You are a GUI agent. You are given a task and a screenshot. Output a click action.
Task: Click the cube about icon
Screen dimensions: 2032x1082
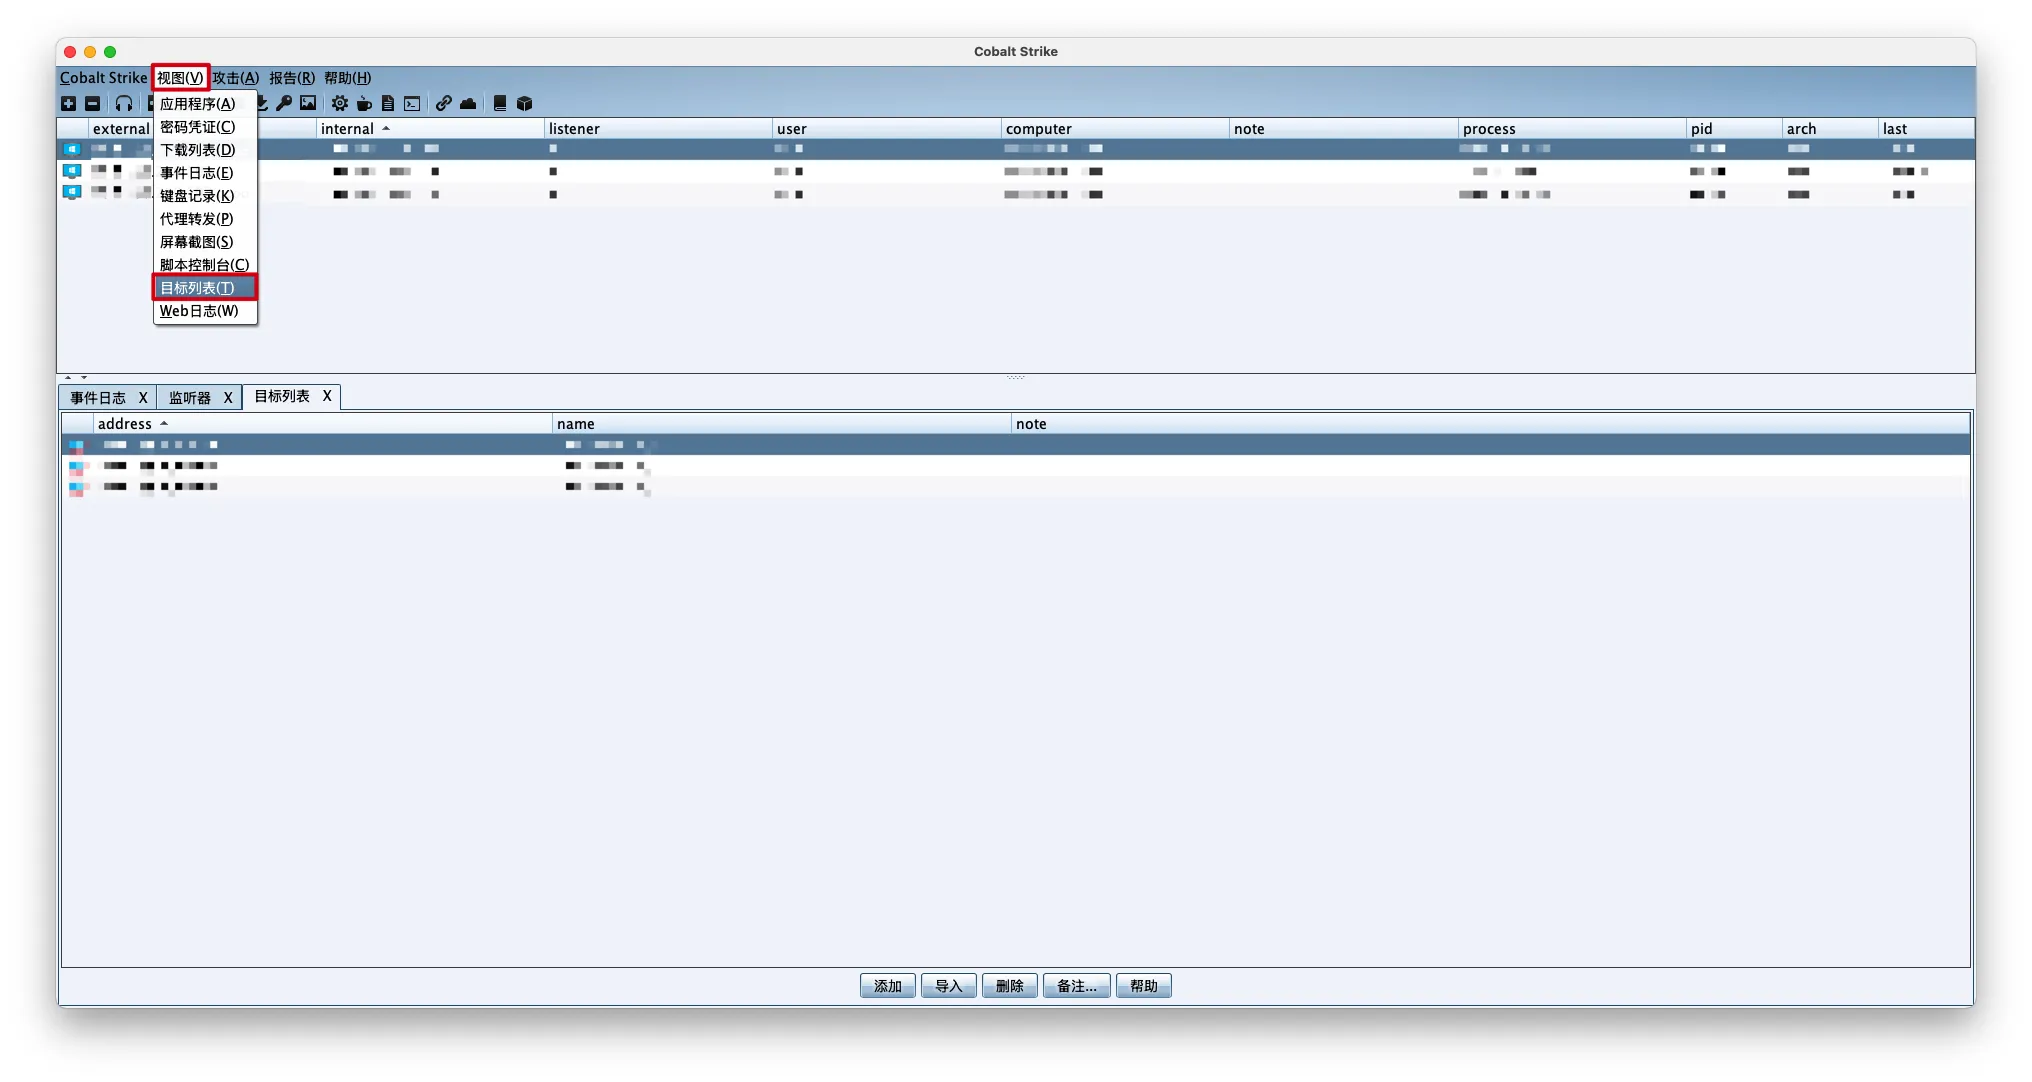coord(524,104)
